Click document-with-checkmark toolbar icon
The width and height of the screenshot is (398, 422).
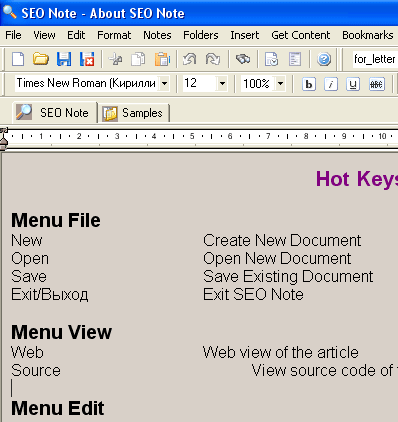tap(271, 59)
